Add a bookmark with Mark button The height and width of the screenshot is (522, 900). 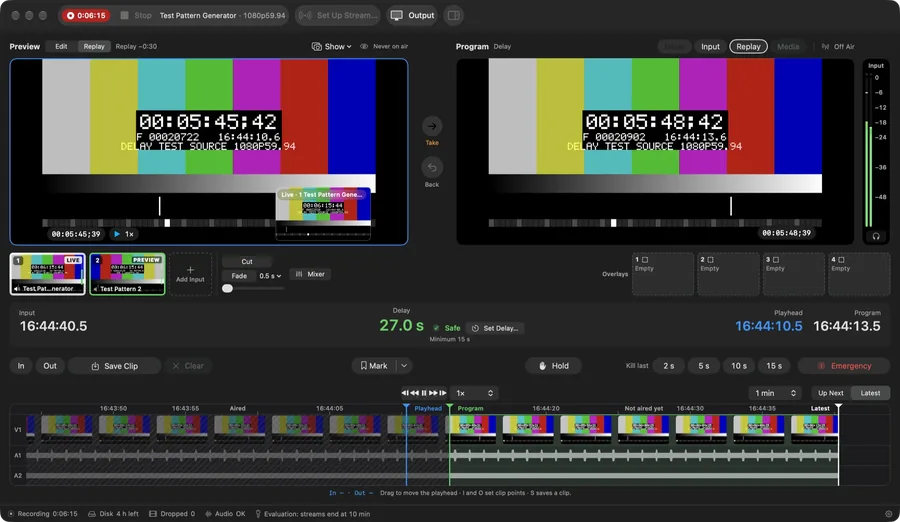pos(374,366)
